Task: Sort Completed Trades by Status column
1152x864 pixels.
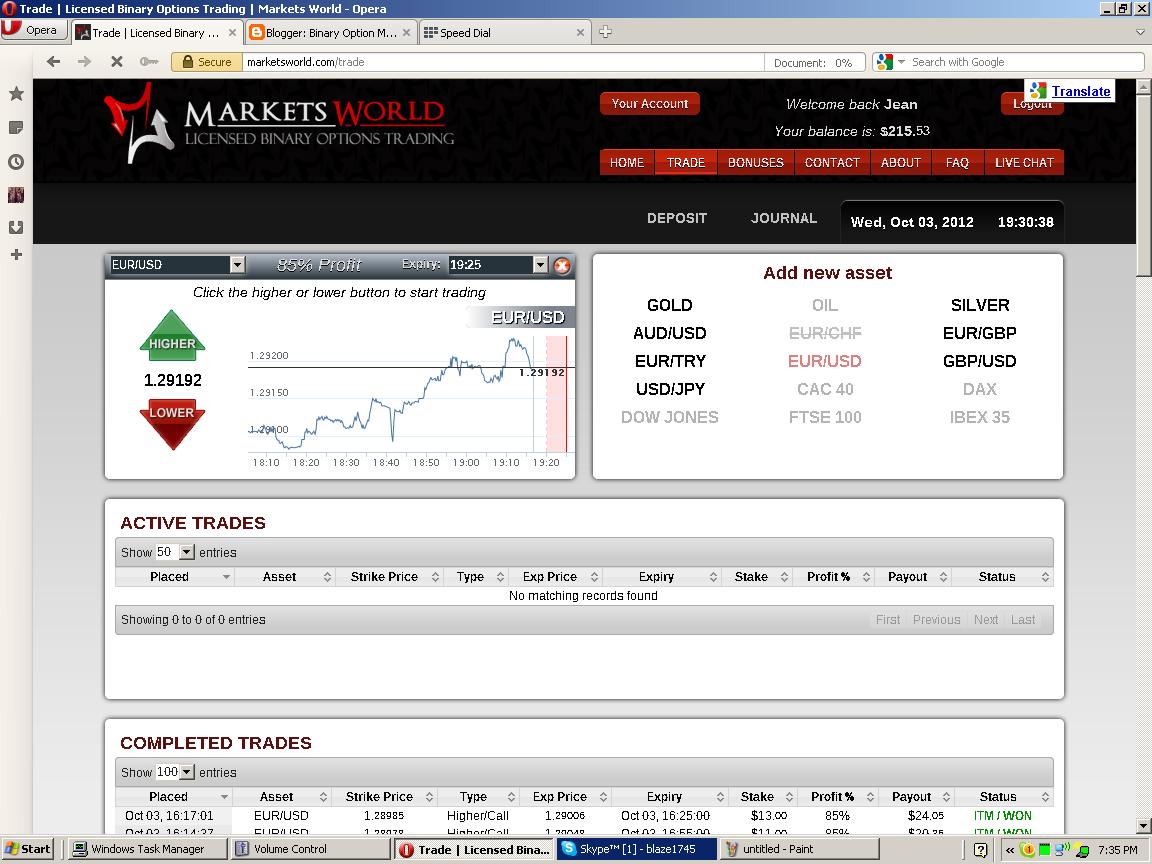Action: 1002,796
